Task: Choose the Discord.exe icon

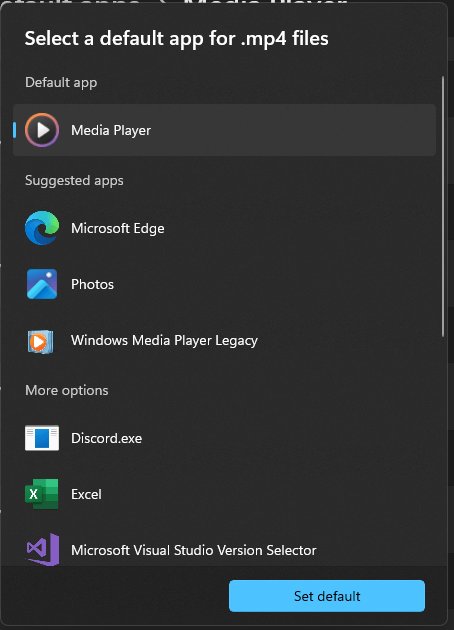Action: click(x=42, y=438)
